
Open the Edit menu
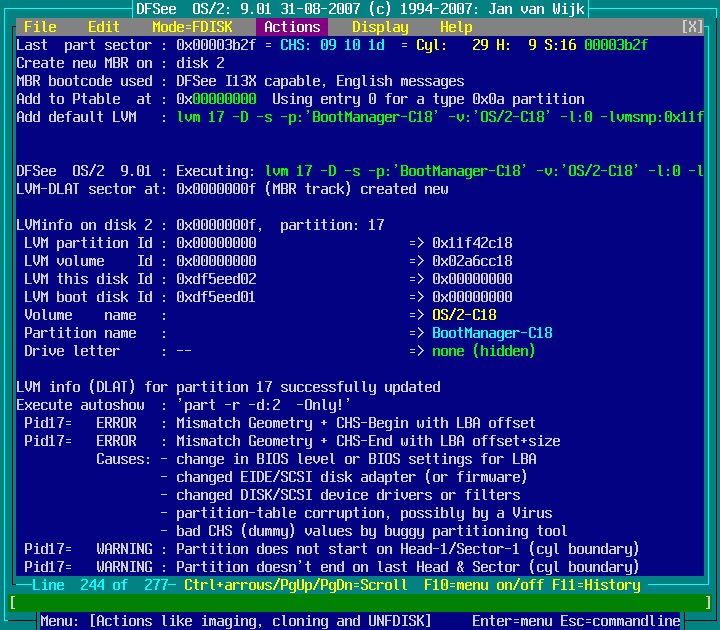click(x=104, y=27)
